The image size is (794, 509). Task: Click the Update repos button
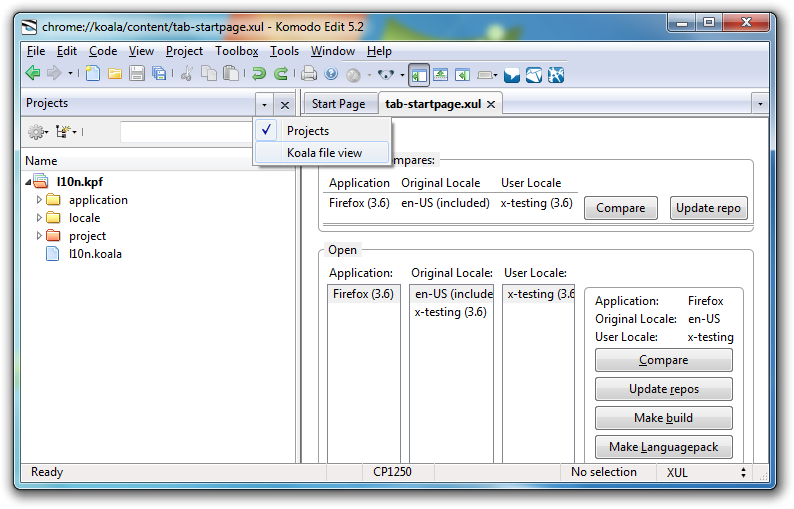[663, 389]
